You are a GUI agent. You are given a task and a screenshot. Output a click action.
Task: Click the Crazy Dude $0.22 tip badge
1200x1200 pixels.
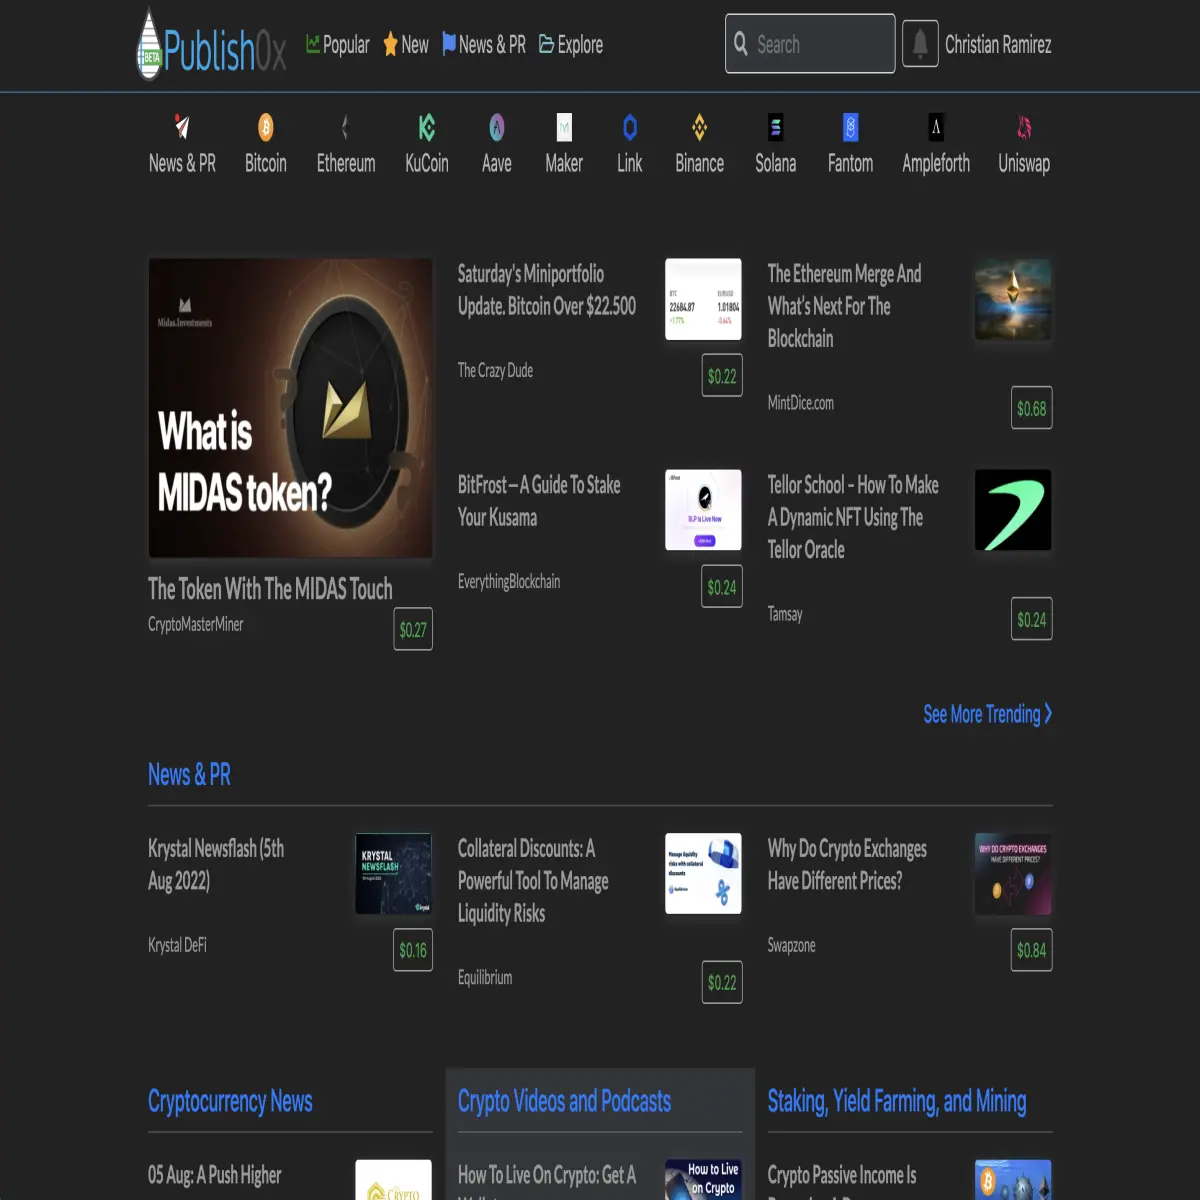tap(722, 375)
